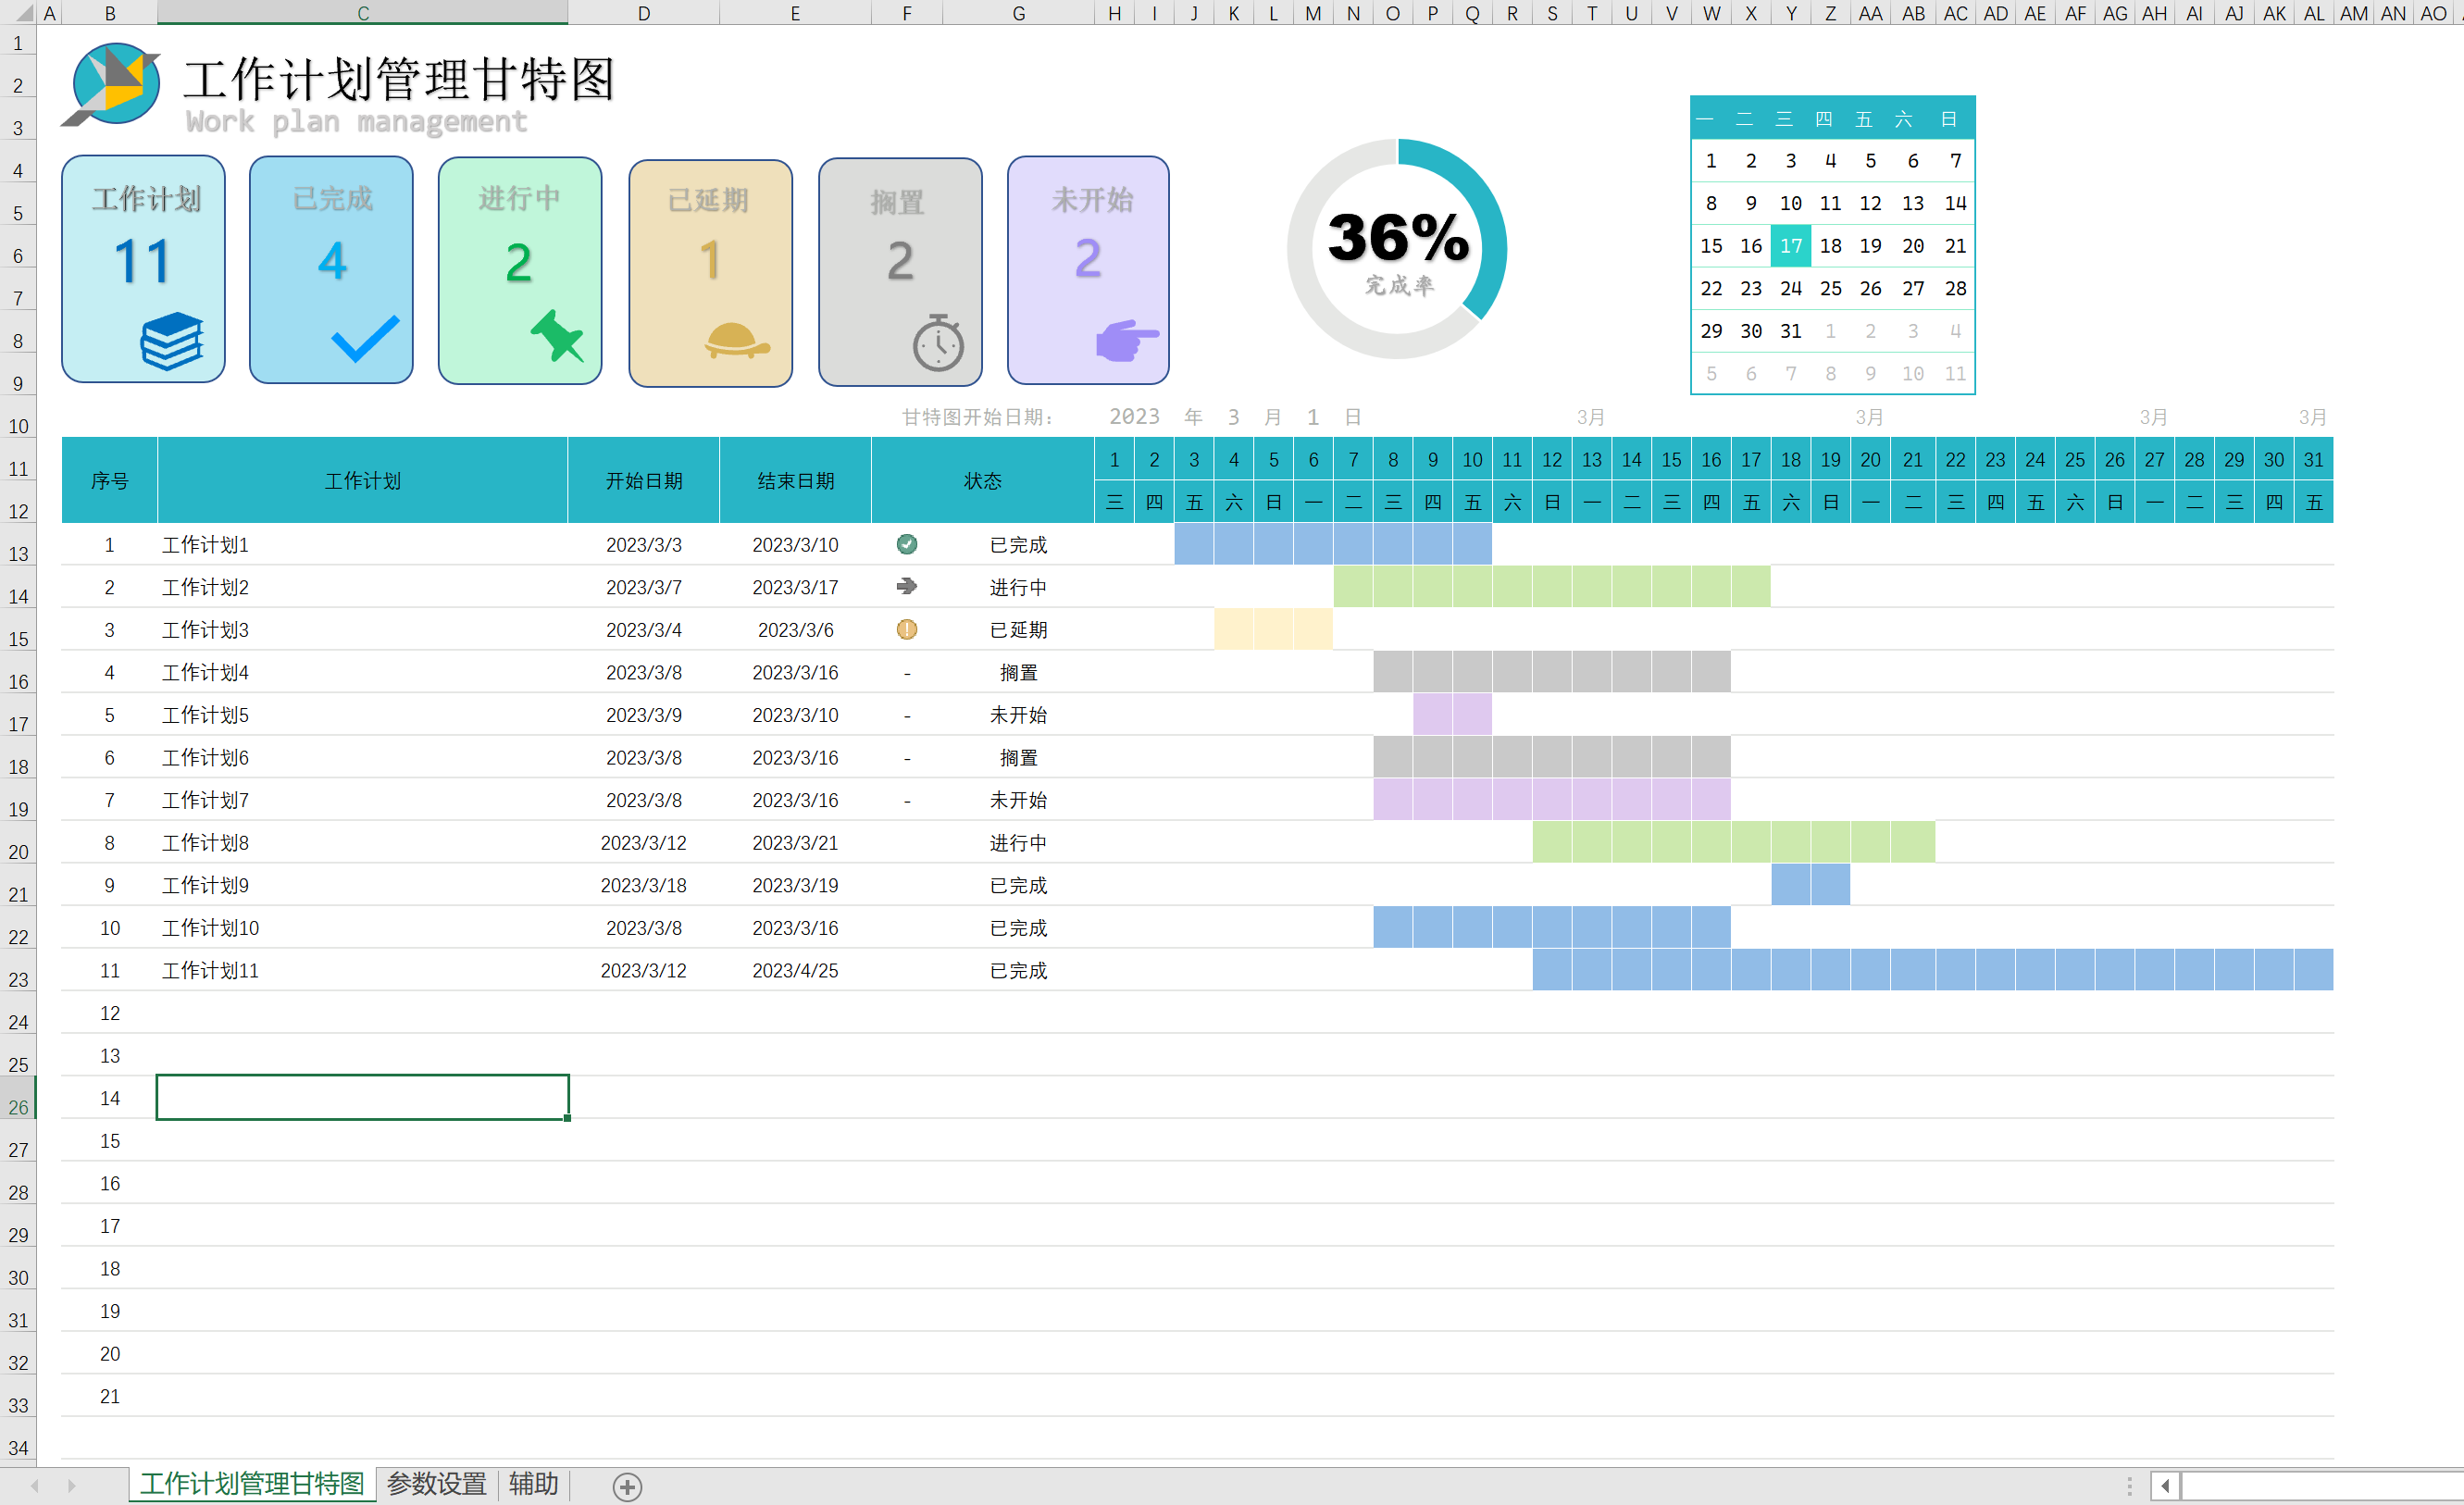Click the stopwatch icon in 搁置 card
The height and width of the screenshot is (1505, 2464).
coord(937,343)
